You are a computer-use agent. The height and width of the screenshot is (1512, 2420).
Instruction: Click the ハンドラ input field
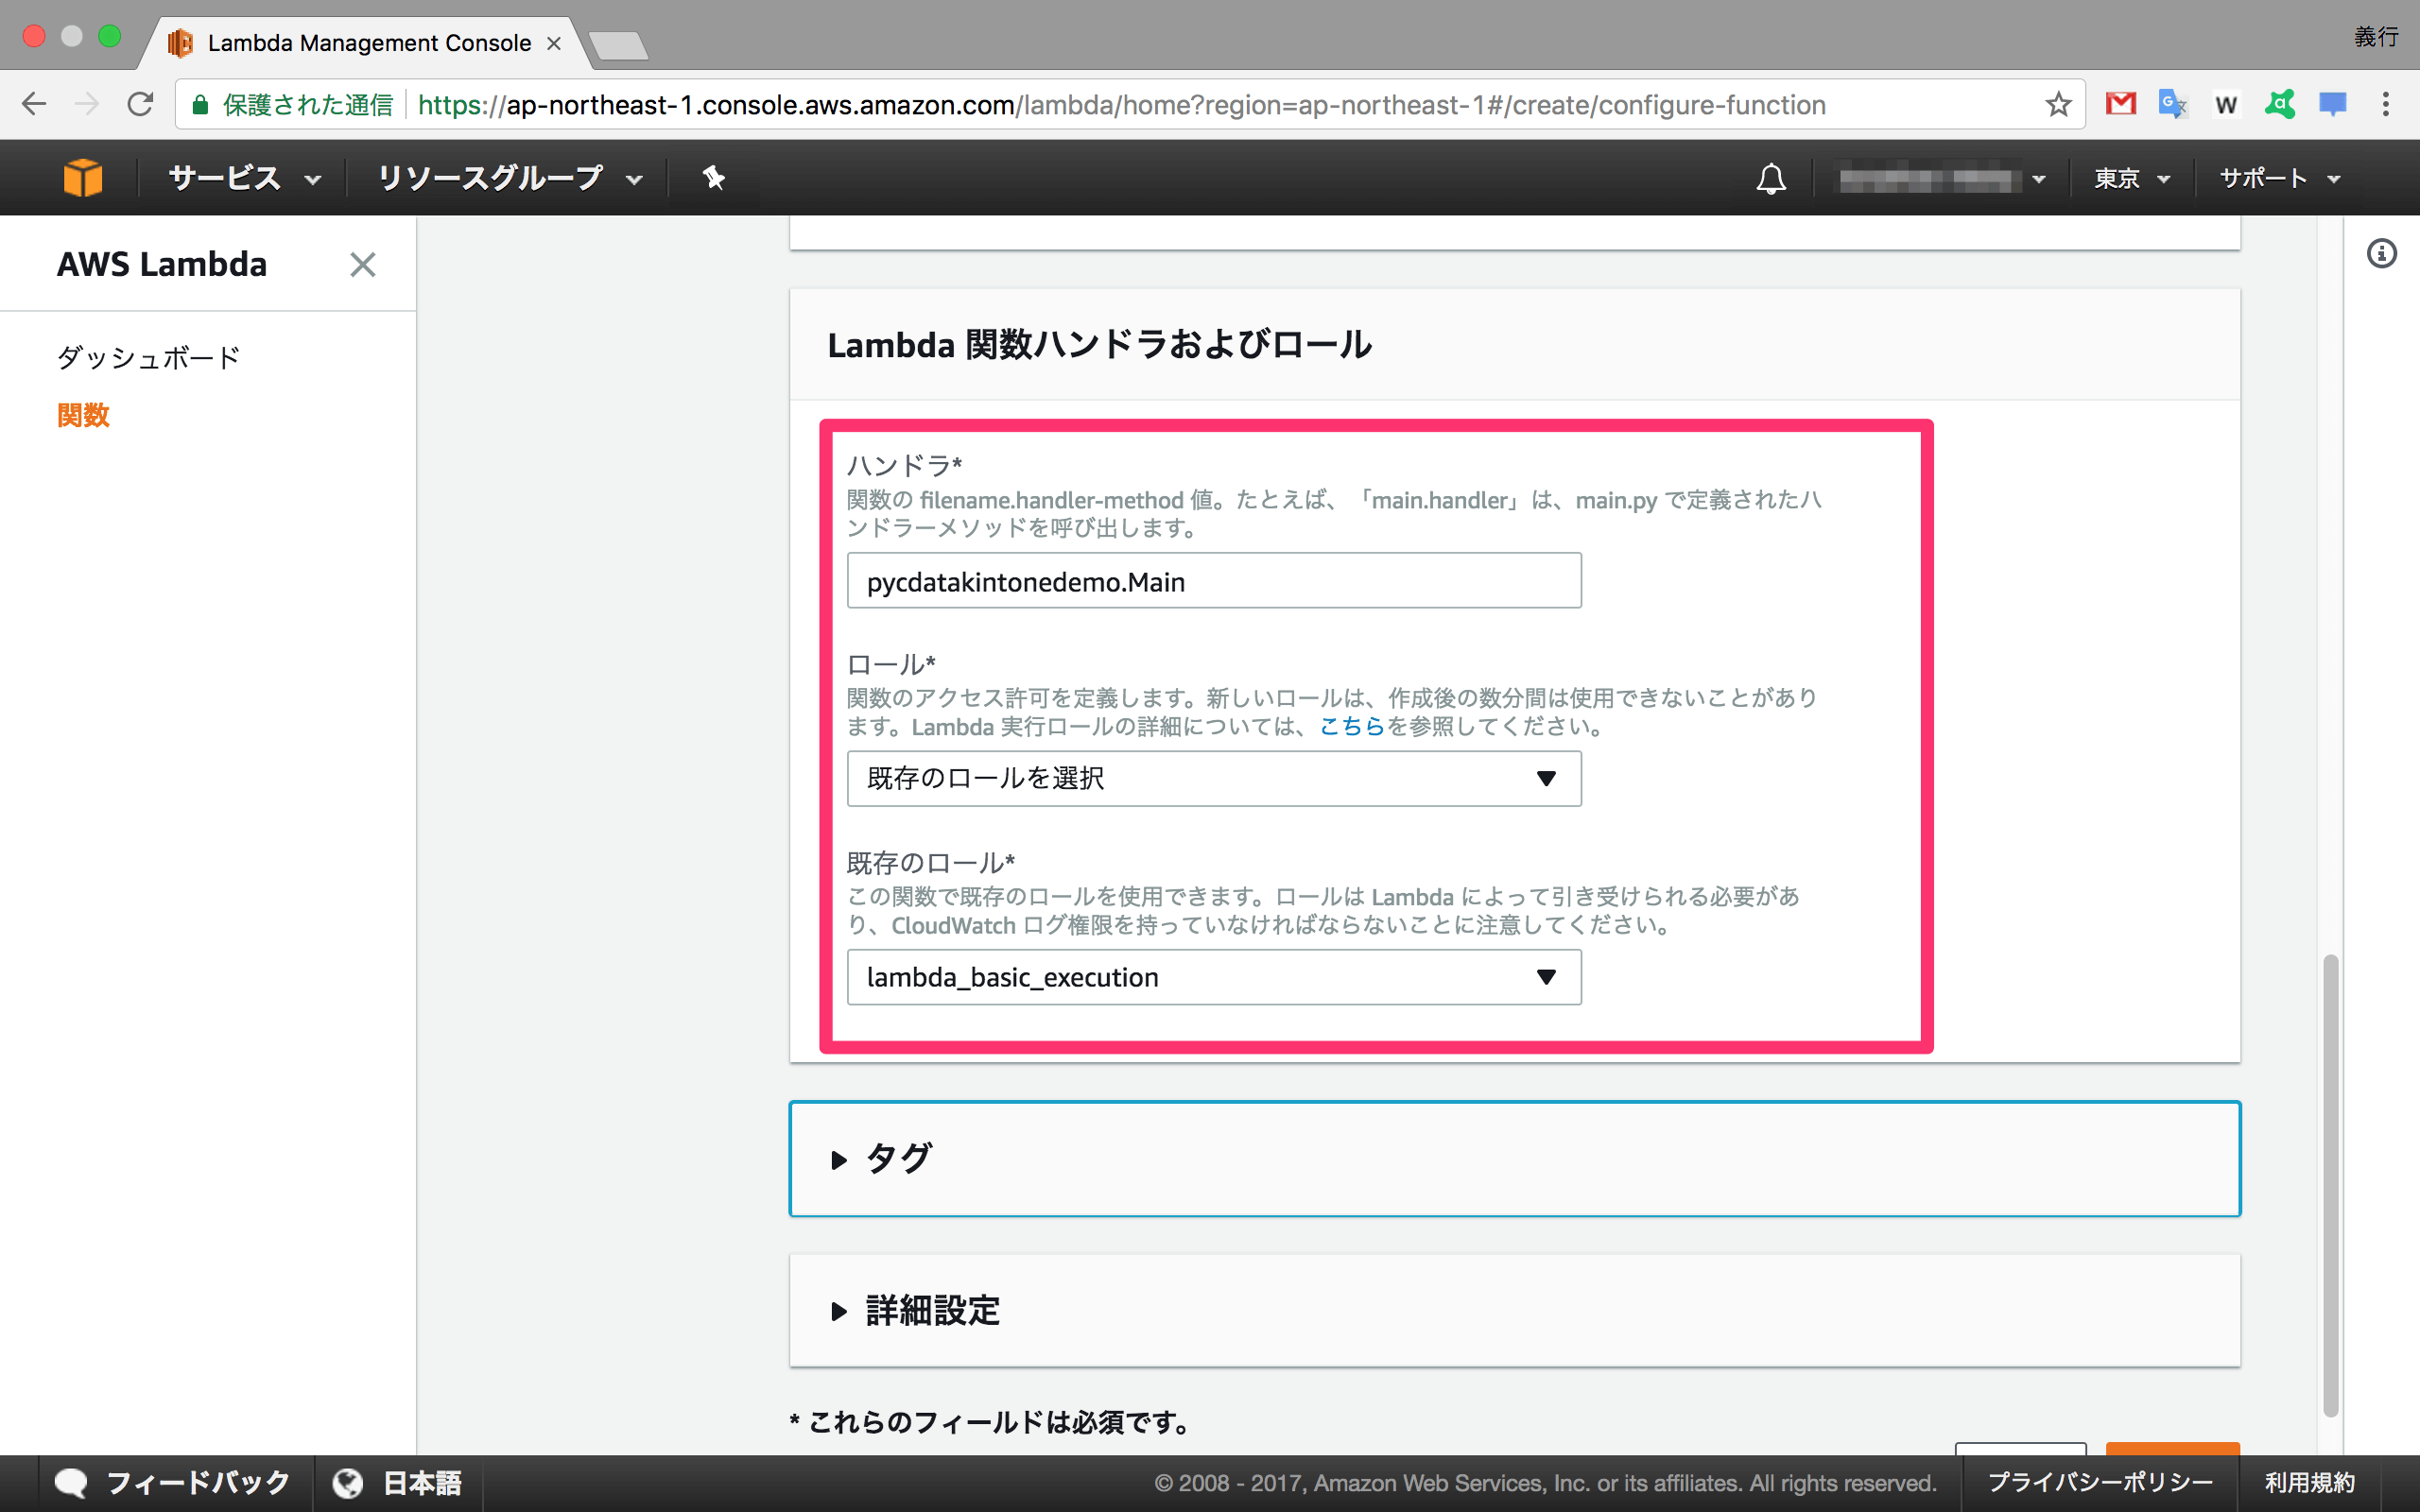[x=1213, y=581]
